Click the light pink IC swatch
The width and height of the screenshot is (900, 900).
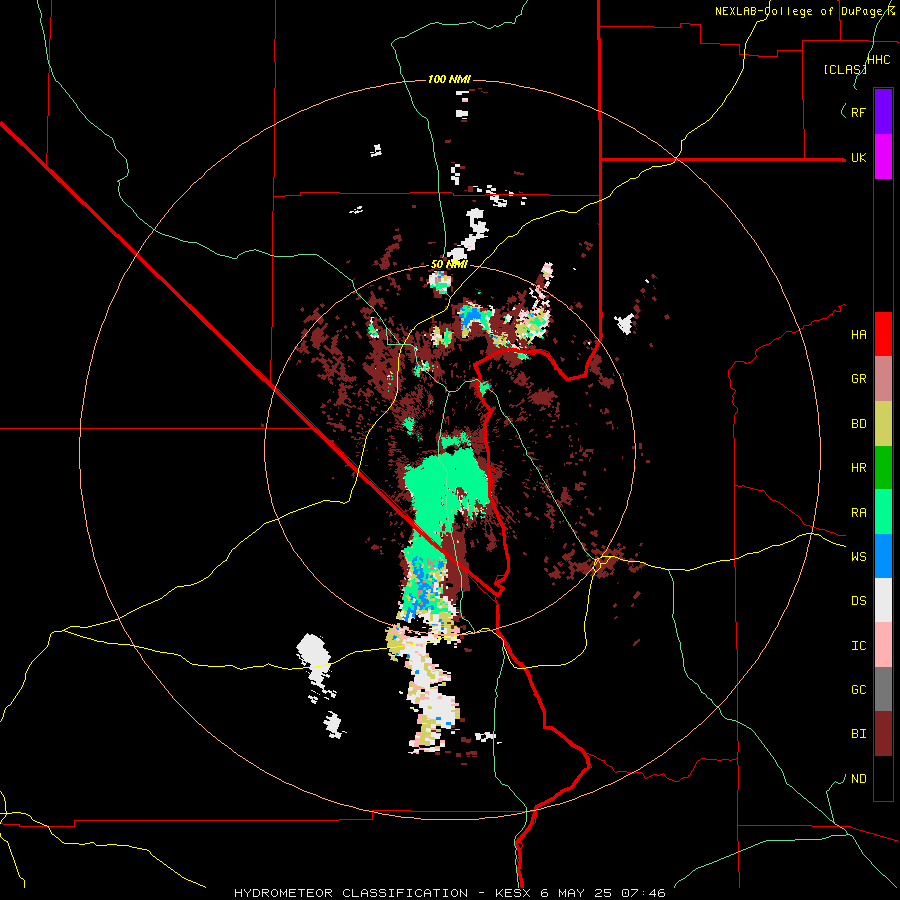pos(883,645)
